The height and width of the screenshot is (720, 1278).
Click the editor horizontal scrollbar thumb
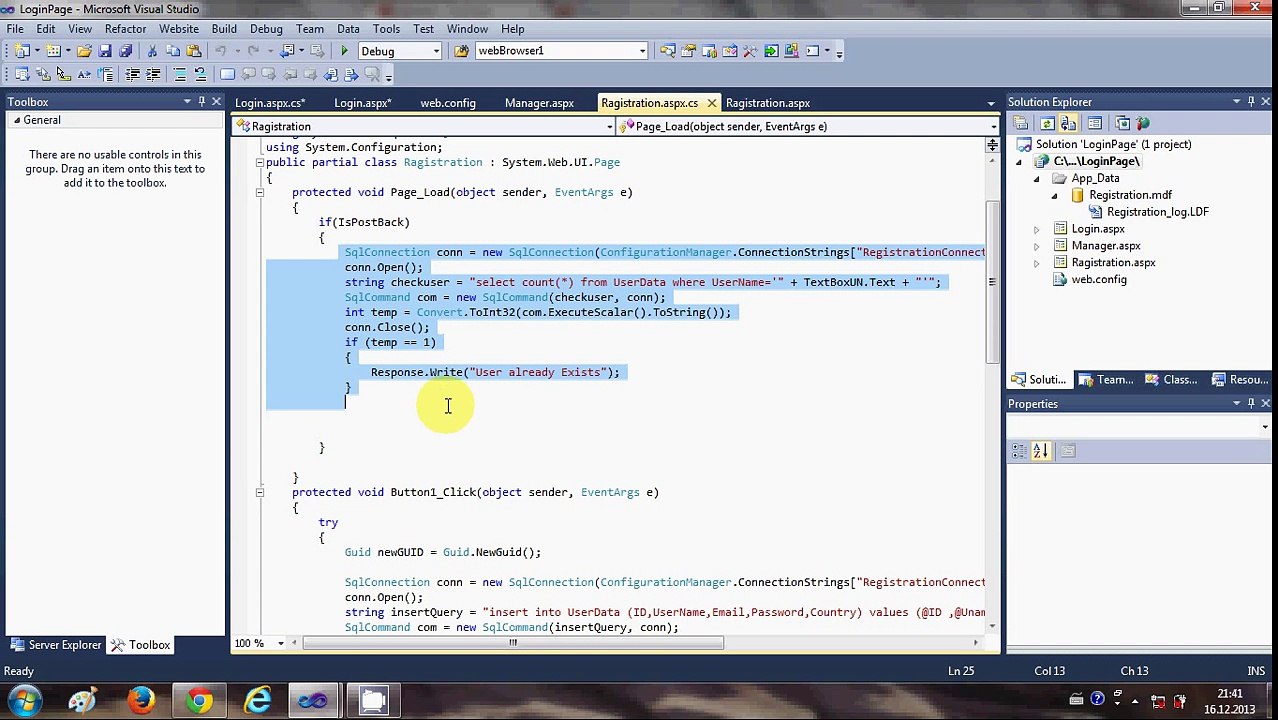tap(513, 643)
